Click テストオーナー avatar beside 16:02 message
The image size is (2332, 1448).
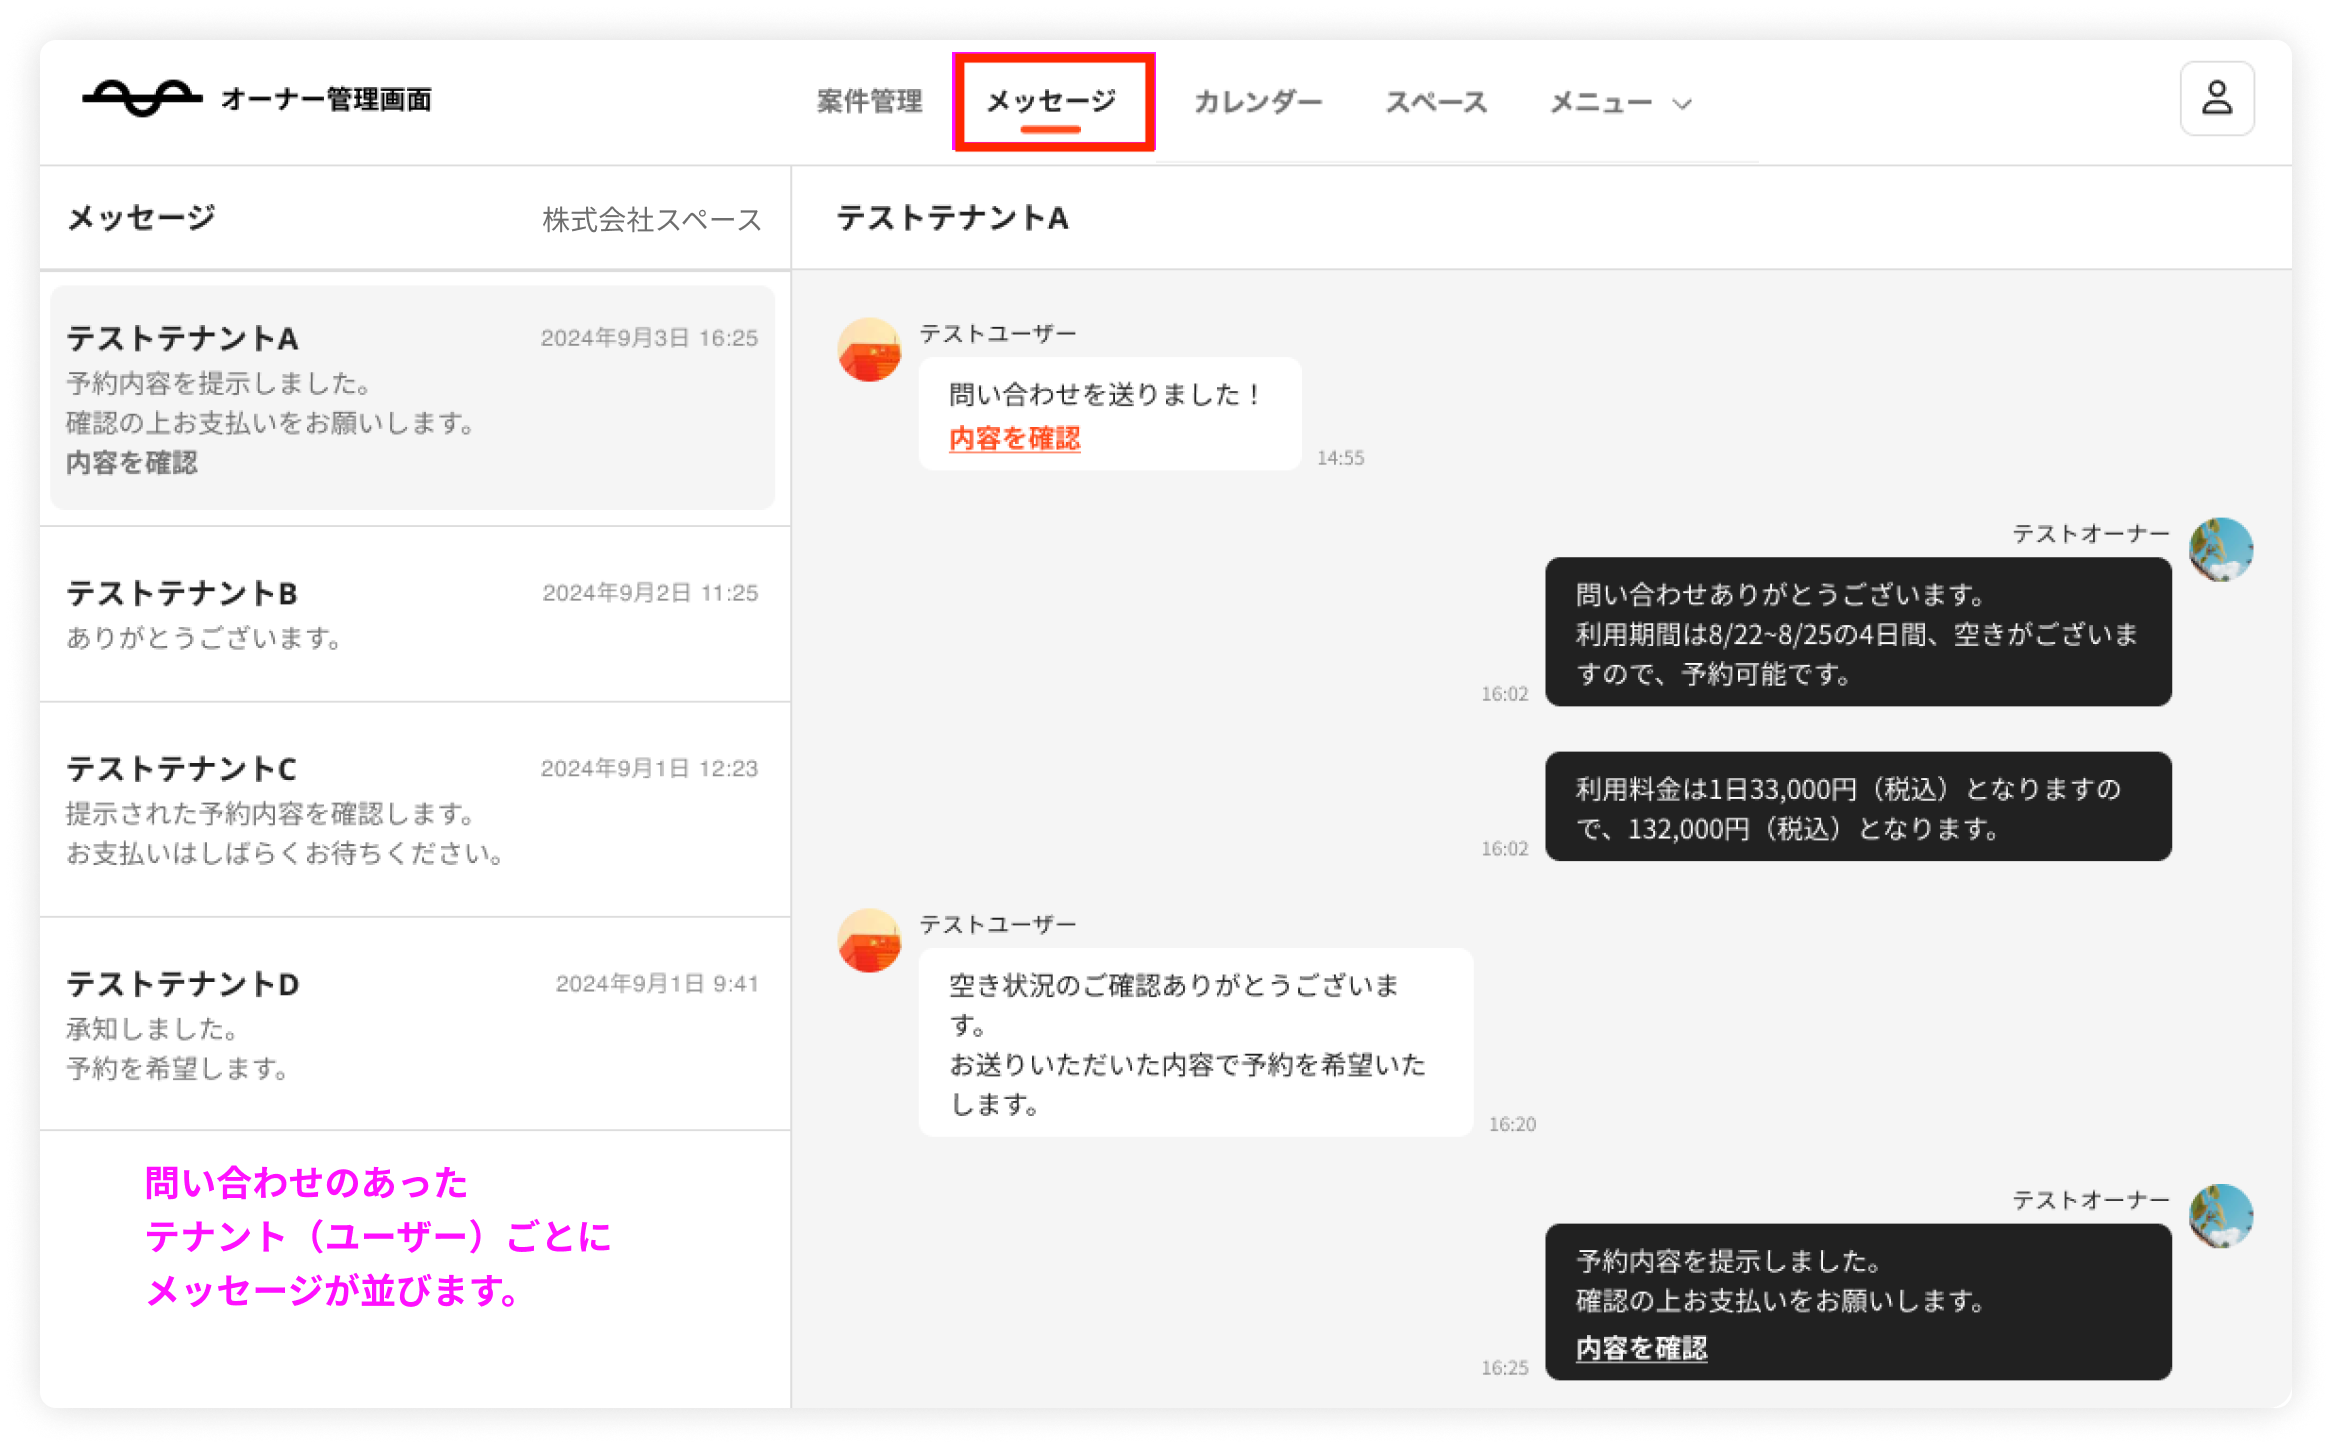pos(2220,549)
